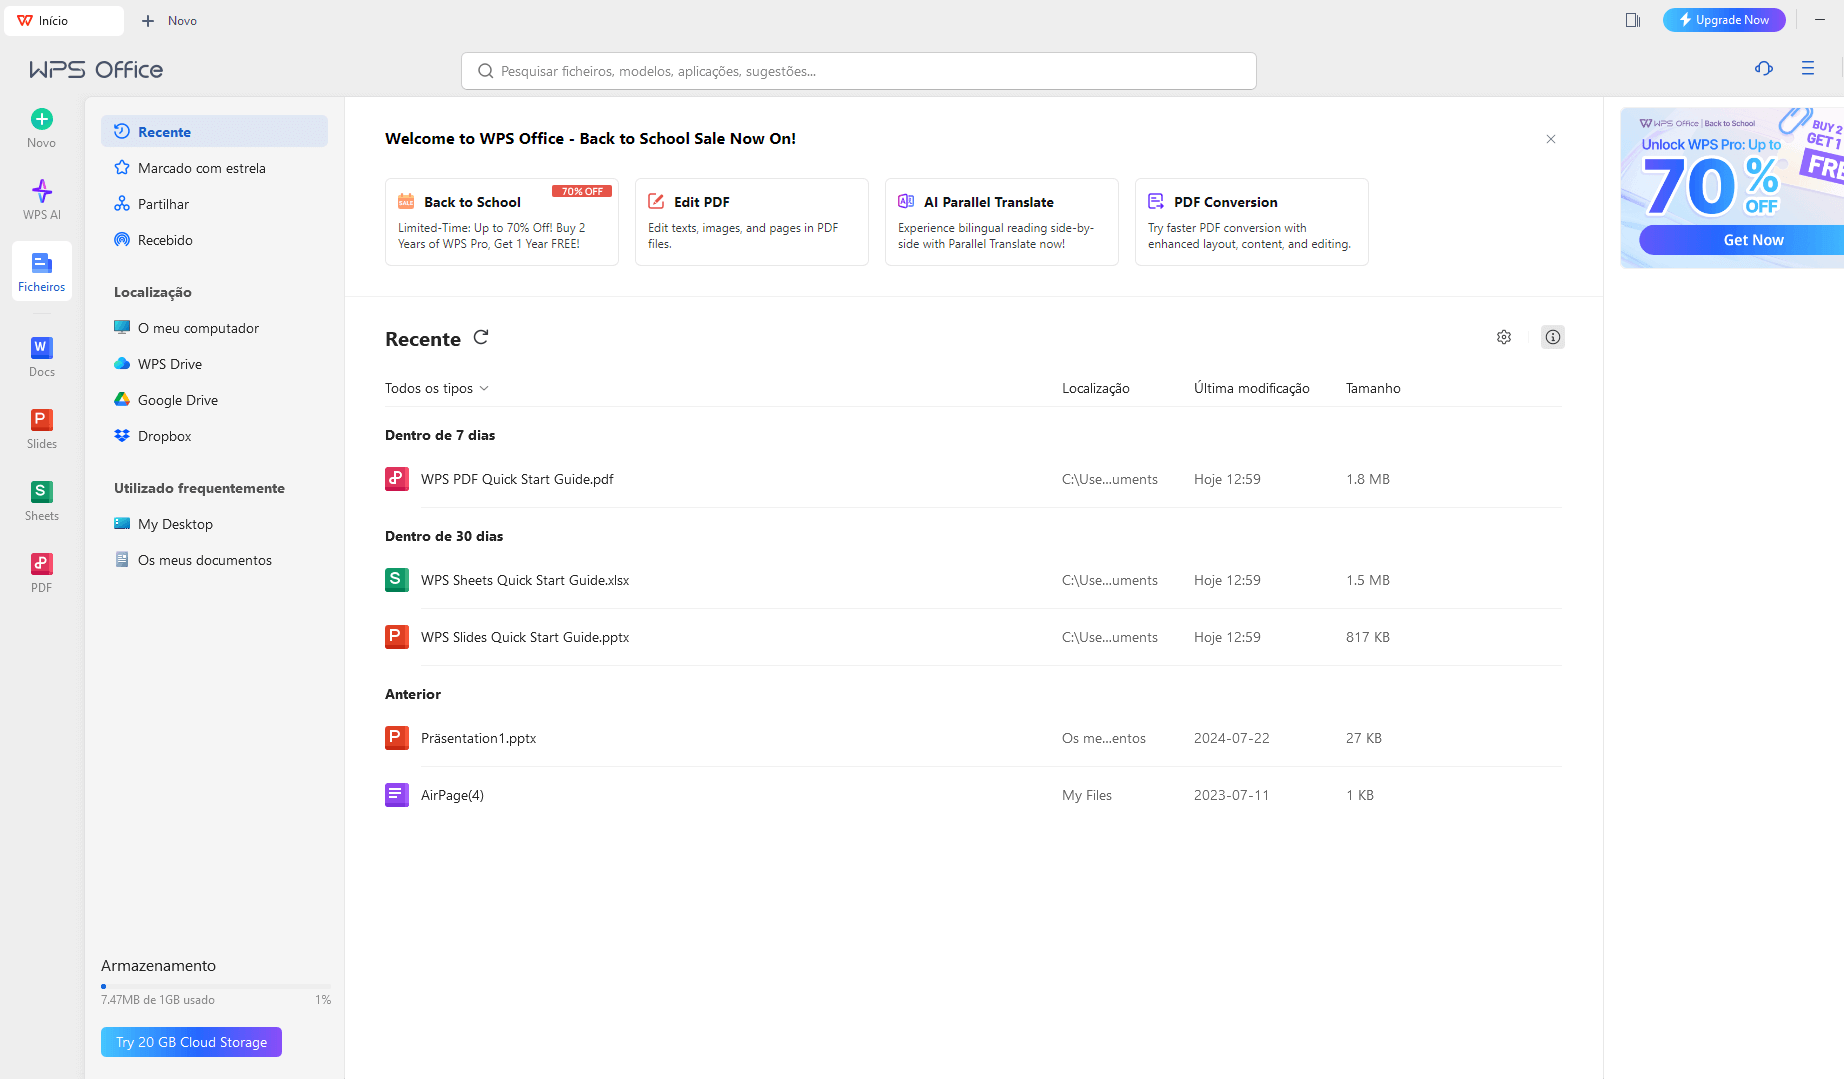Open the Back to School promo card

click(502, 222)
